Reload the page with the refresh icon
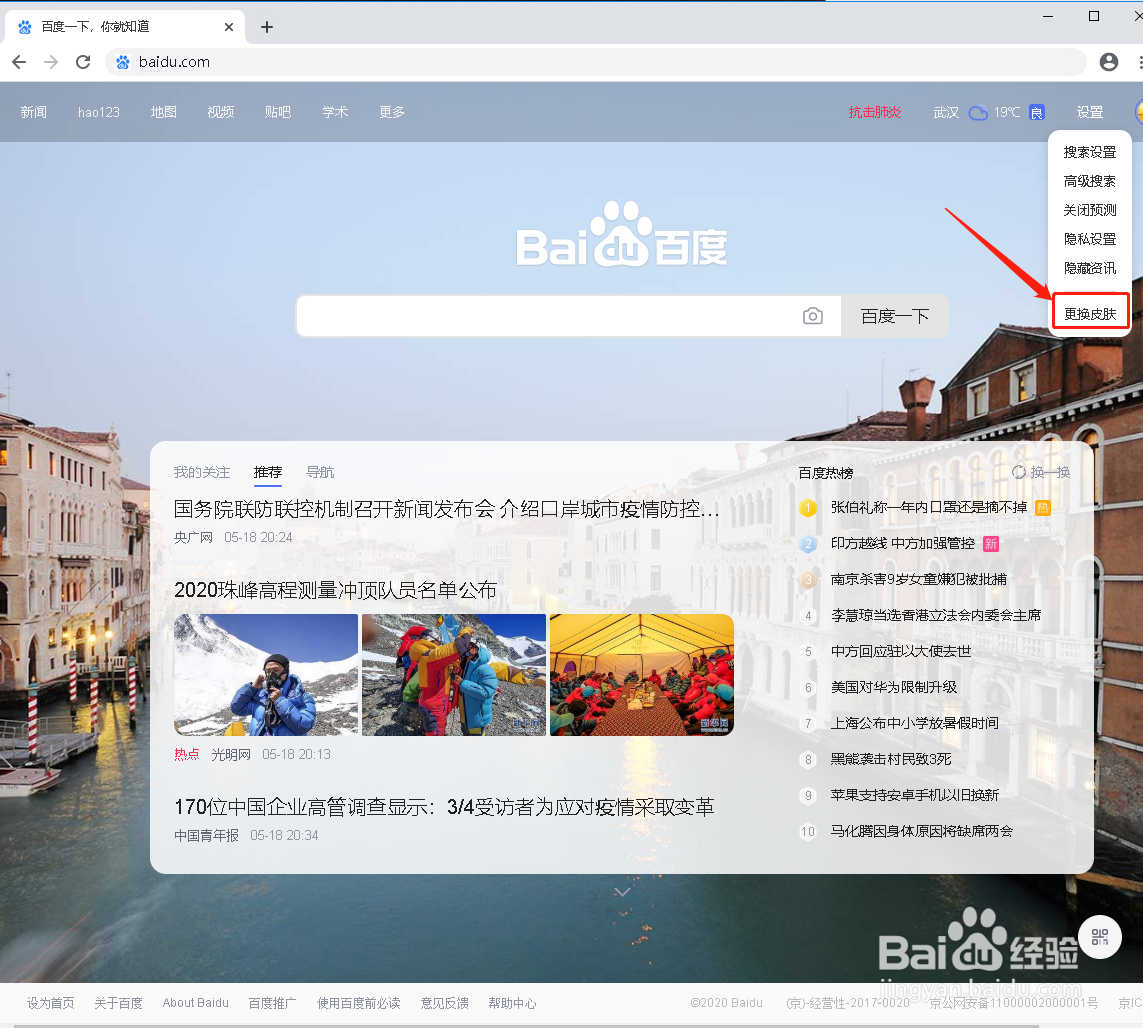Screen dimensions: 1143x1028 pos(83,62)
